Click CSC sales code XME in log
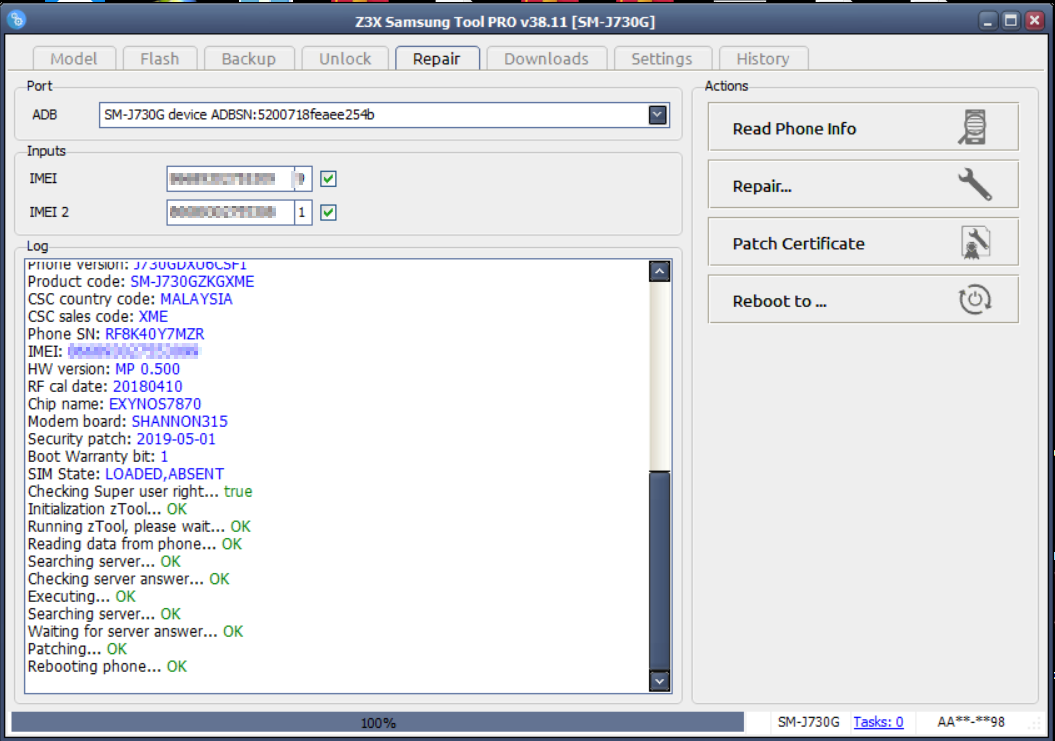1055x741 pixels. point(153,316)
